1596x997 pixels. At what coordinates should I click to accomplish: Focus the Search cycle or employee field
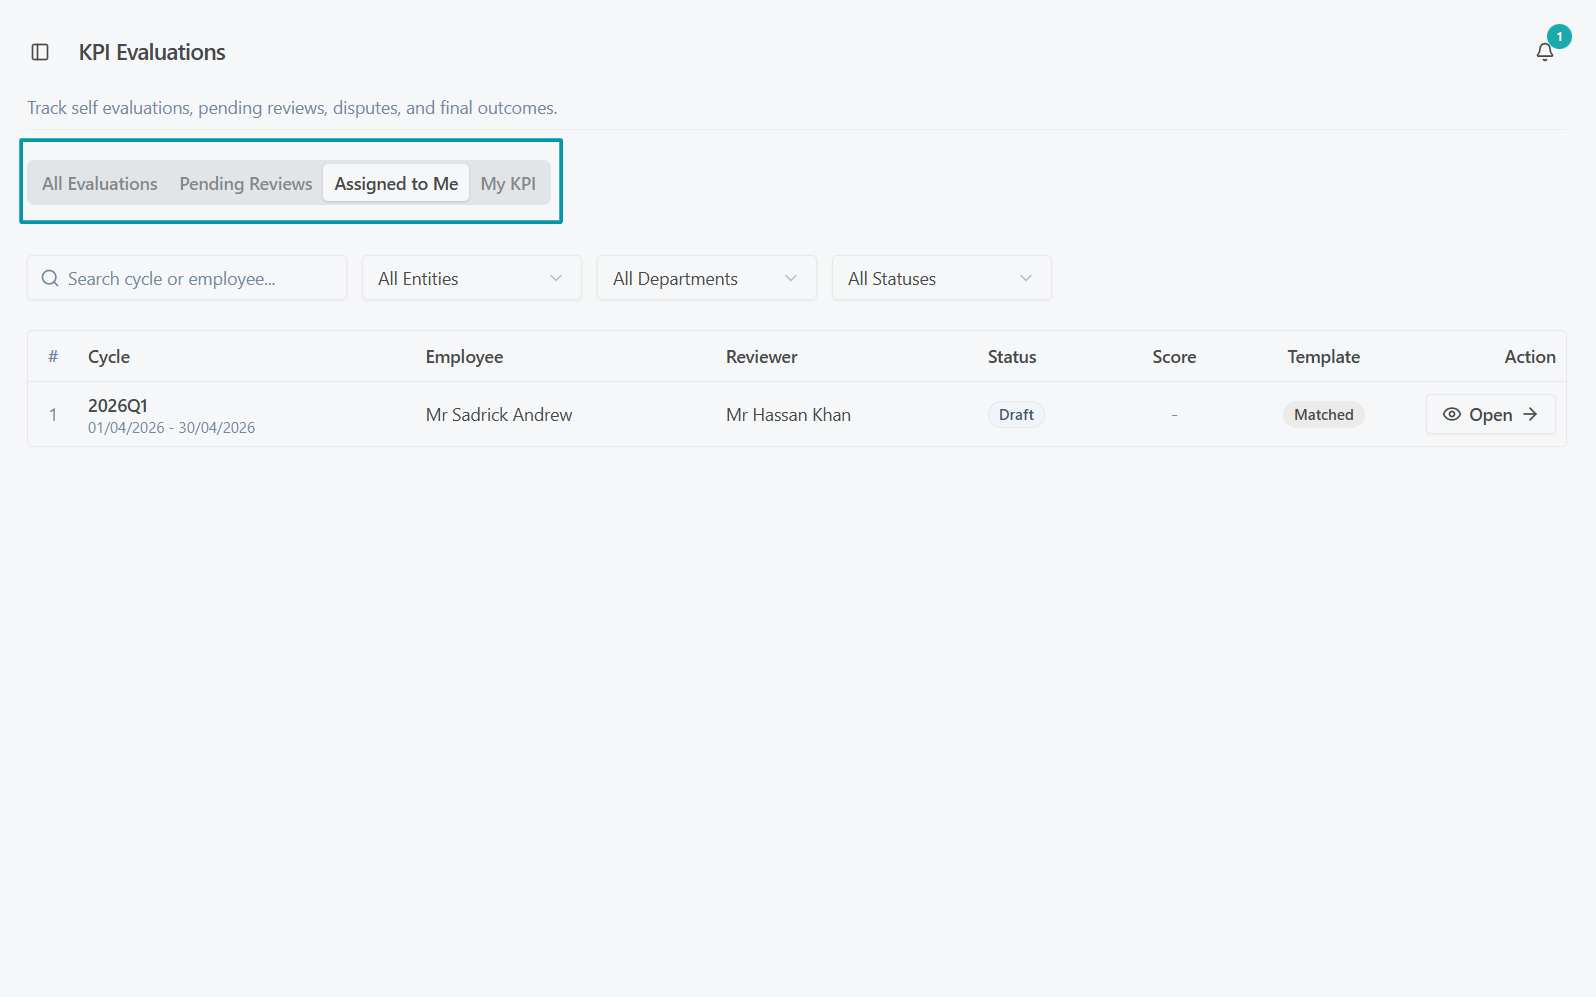[x=187, y=278]
